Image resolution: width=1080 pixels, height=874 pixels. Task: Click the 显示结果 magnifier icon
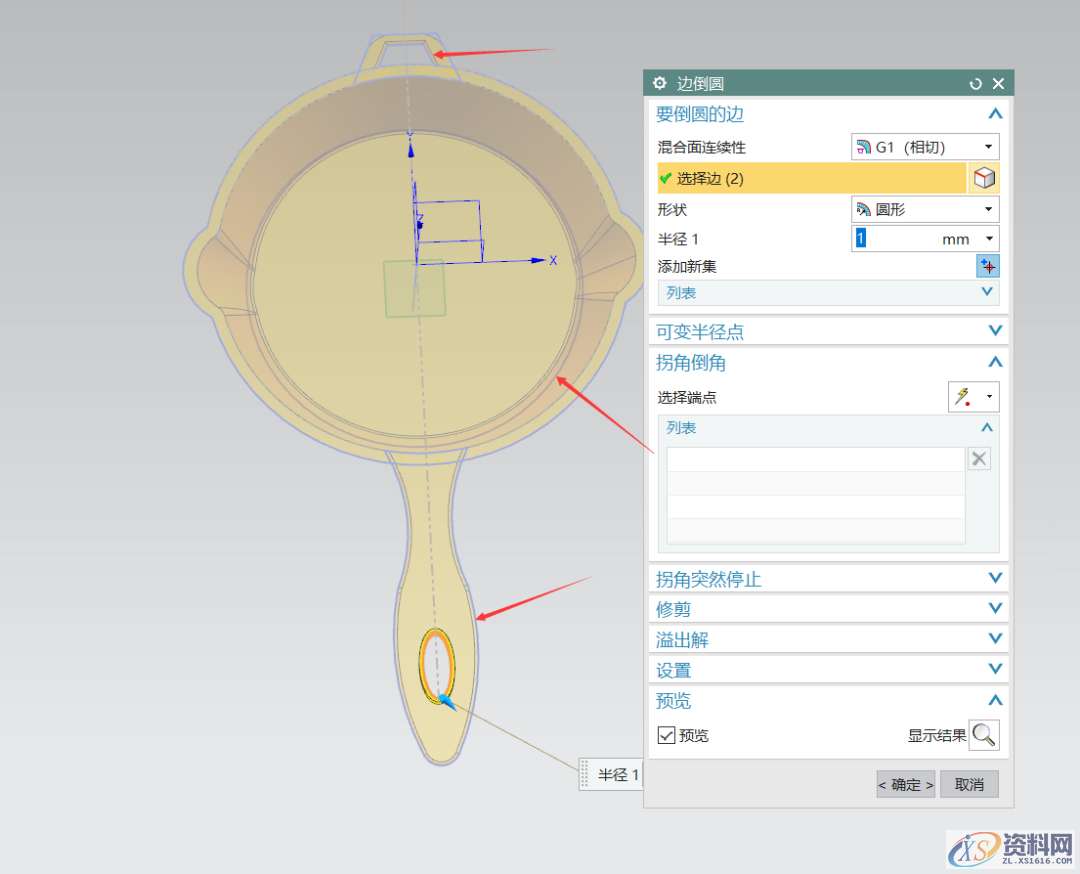click(984, 735)
